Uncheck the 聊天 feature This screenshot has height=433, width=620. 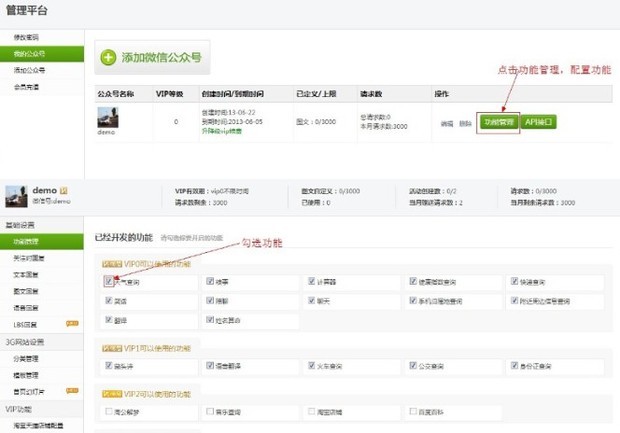pyautogui.click(x=312, y=301)
